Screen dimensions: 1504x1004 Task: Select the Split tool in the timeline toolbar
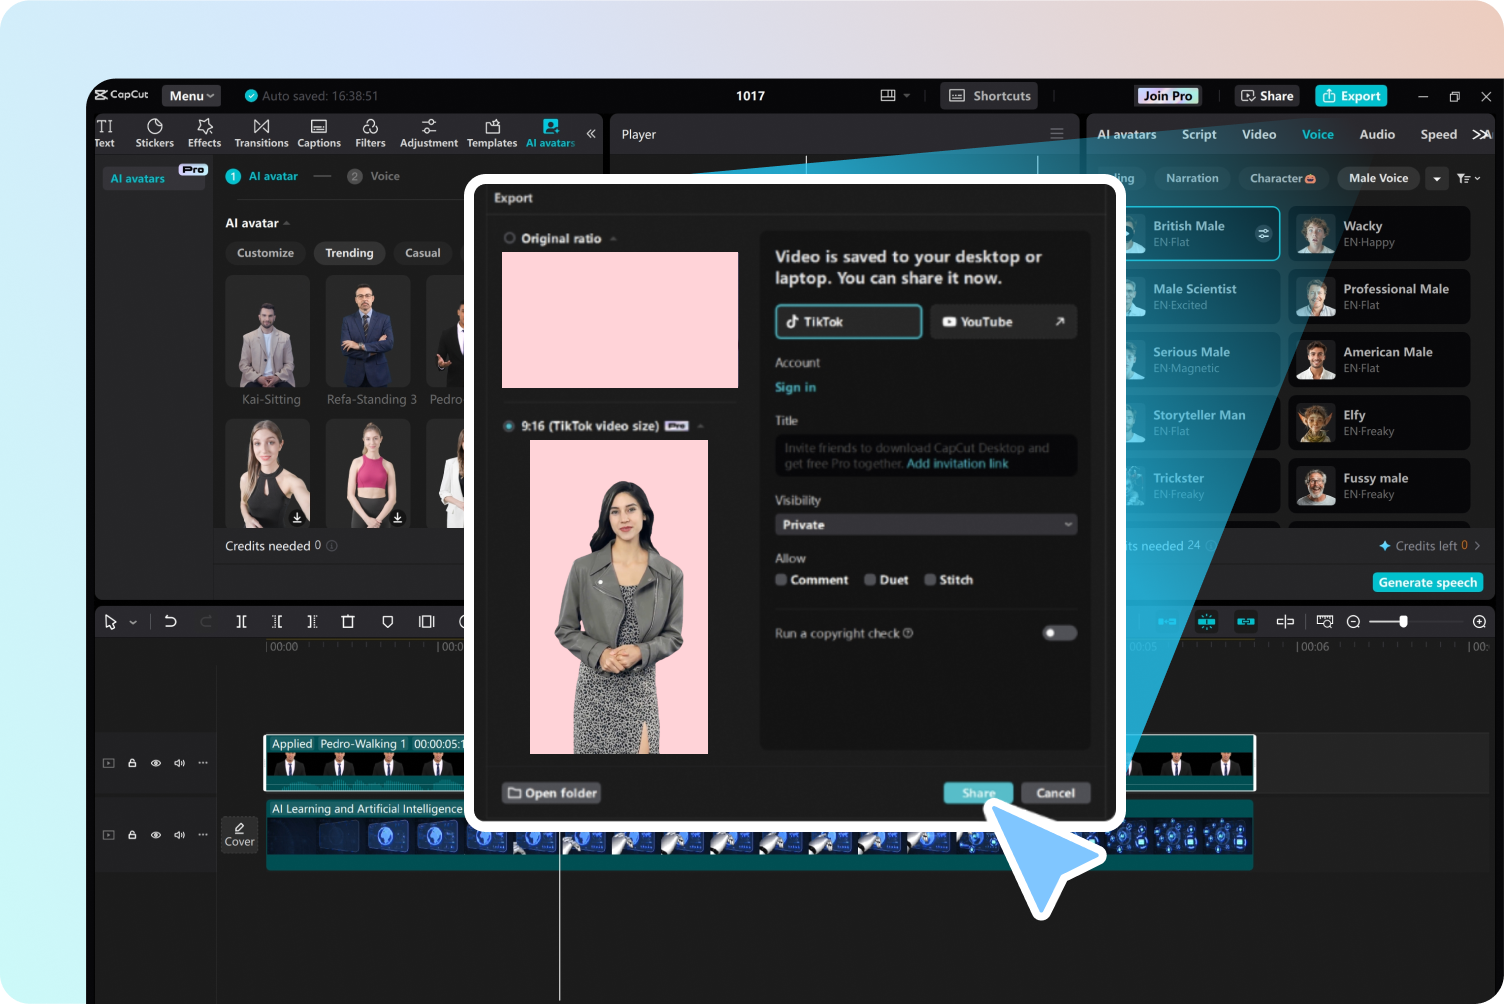(241, 621)
